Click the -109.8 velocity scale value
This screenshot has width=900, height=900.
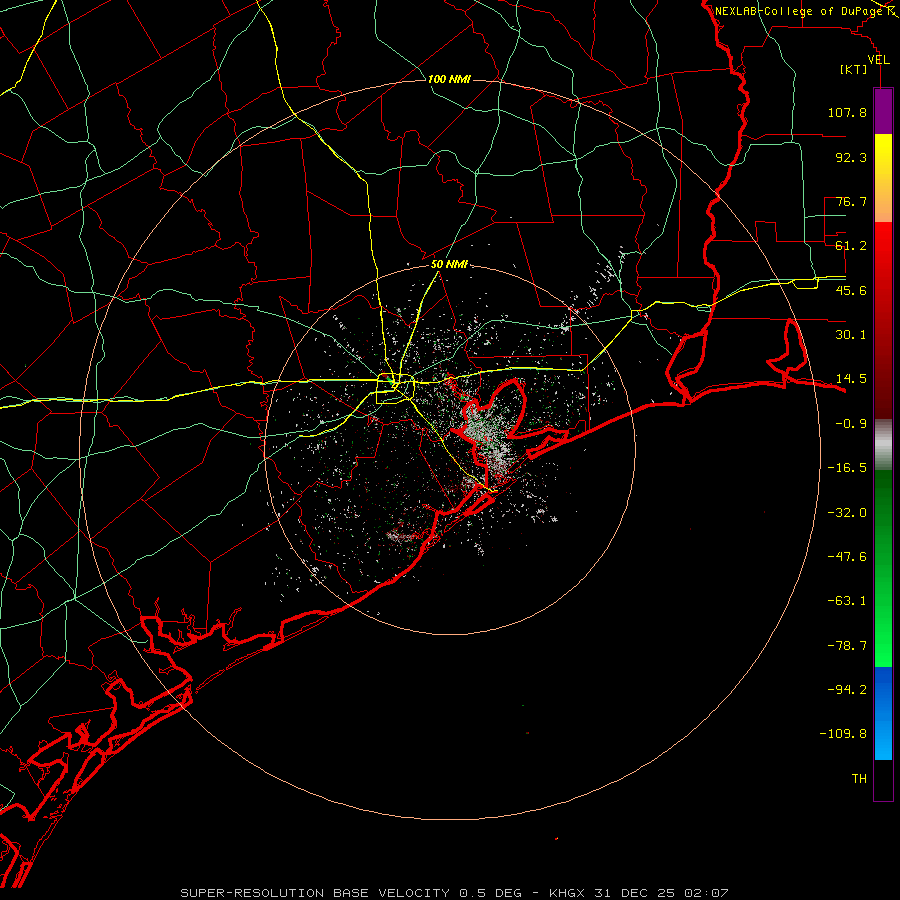[x=843, y=734]
